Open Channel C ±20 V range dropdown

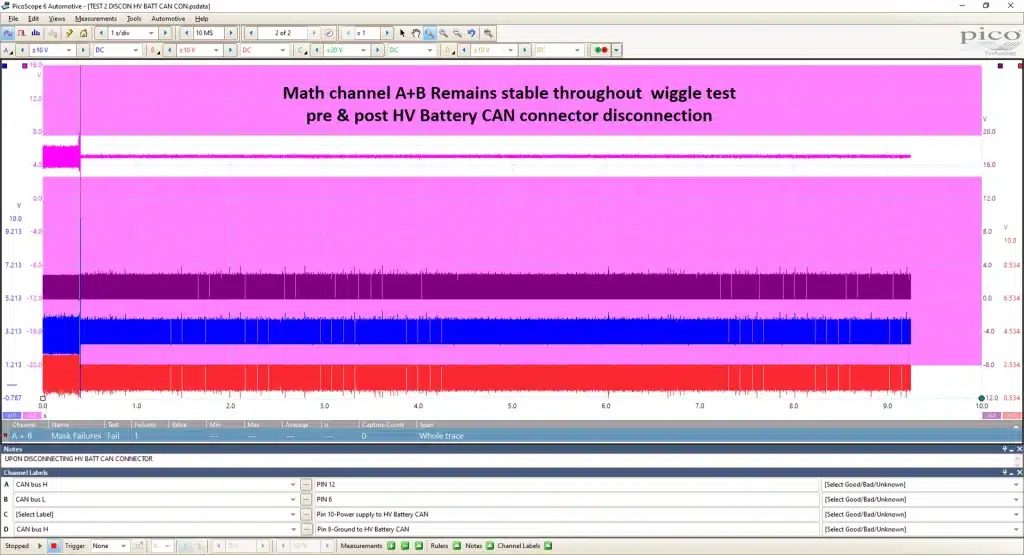[x=363, y=50]
